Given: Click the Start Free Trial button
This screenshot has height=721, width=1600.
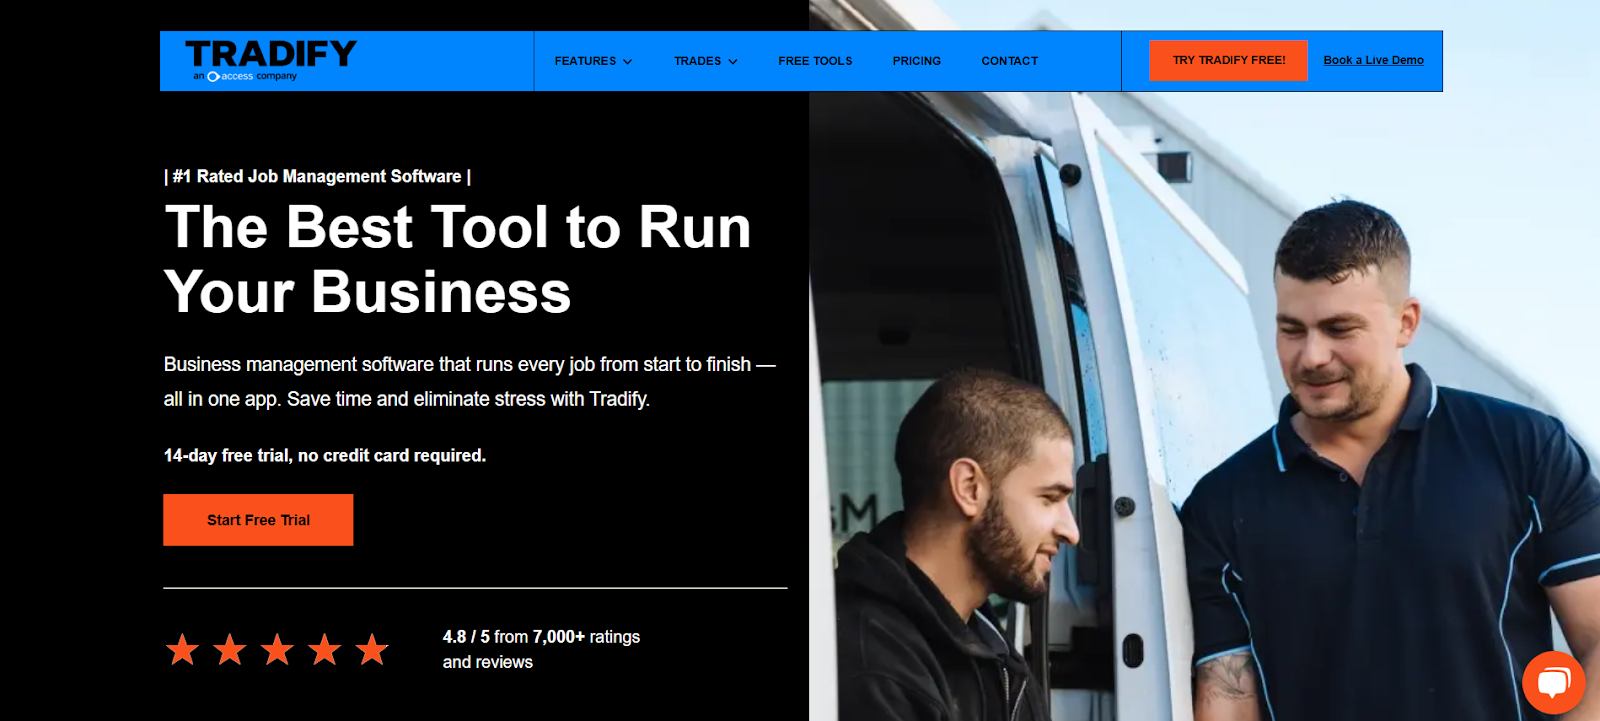Looking at the screenshot, I should 258,520.
